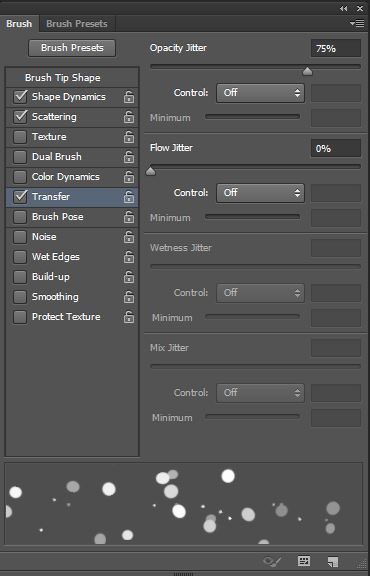Viewport: 370px width, 576px height.
Task: Open the Color Dynamics settings row
Action: [72, 177]
